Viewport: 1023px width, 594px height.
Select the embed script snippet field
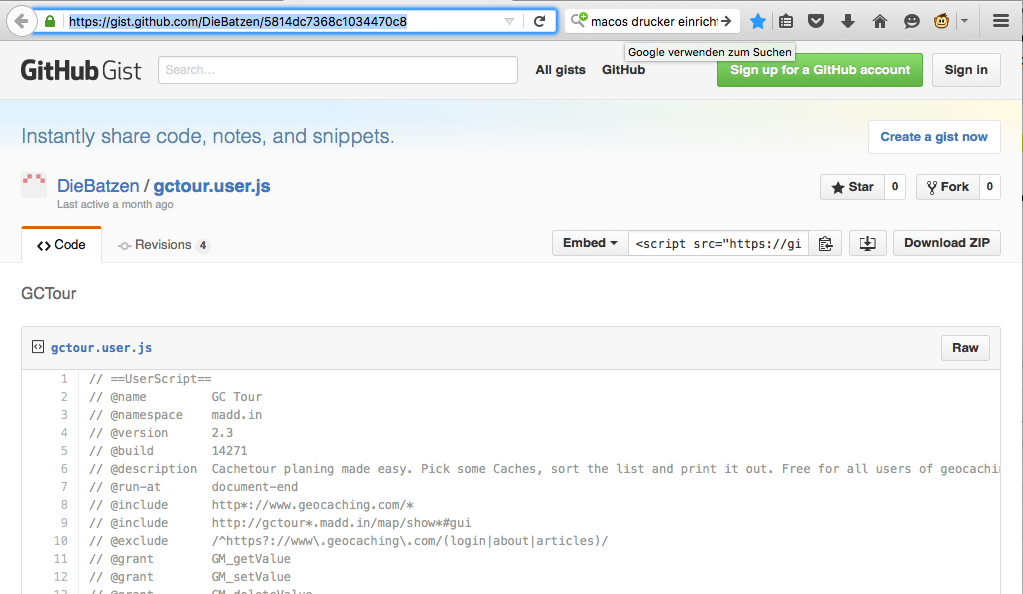pos(718,243)
